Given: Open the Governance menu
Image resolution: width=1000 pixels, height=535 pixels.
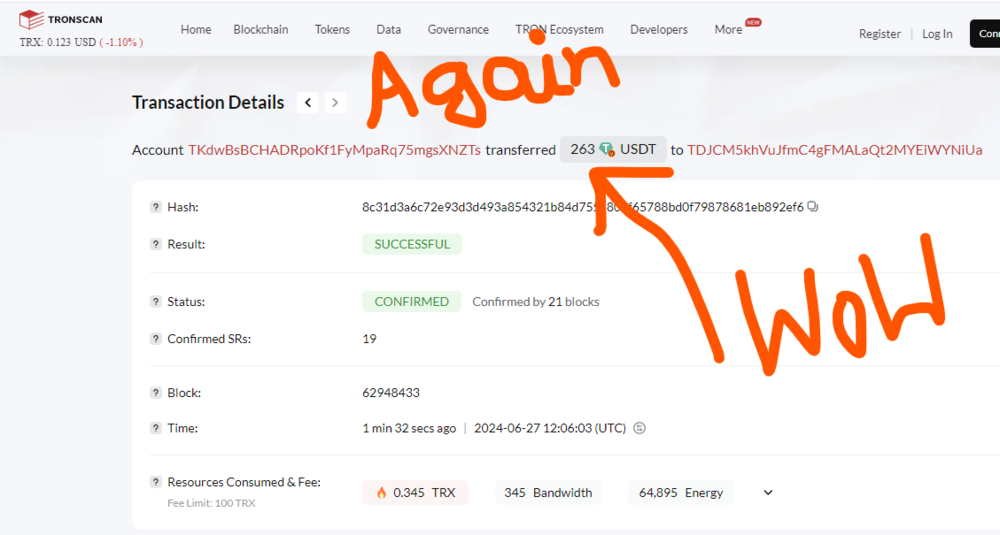Looking at the screenshot, I should point(458,29).
